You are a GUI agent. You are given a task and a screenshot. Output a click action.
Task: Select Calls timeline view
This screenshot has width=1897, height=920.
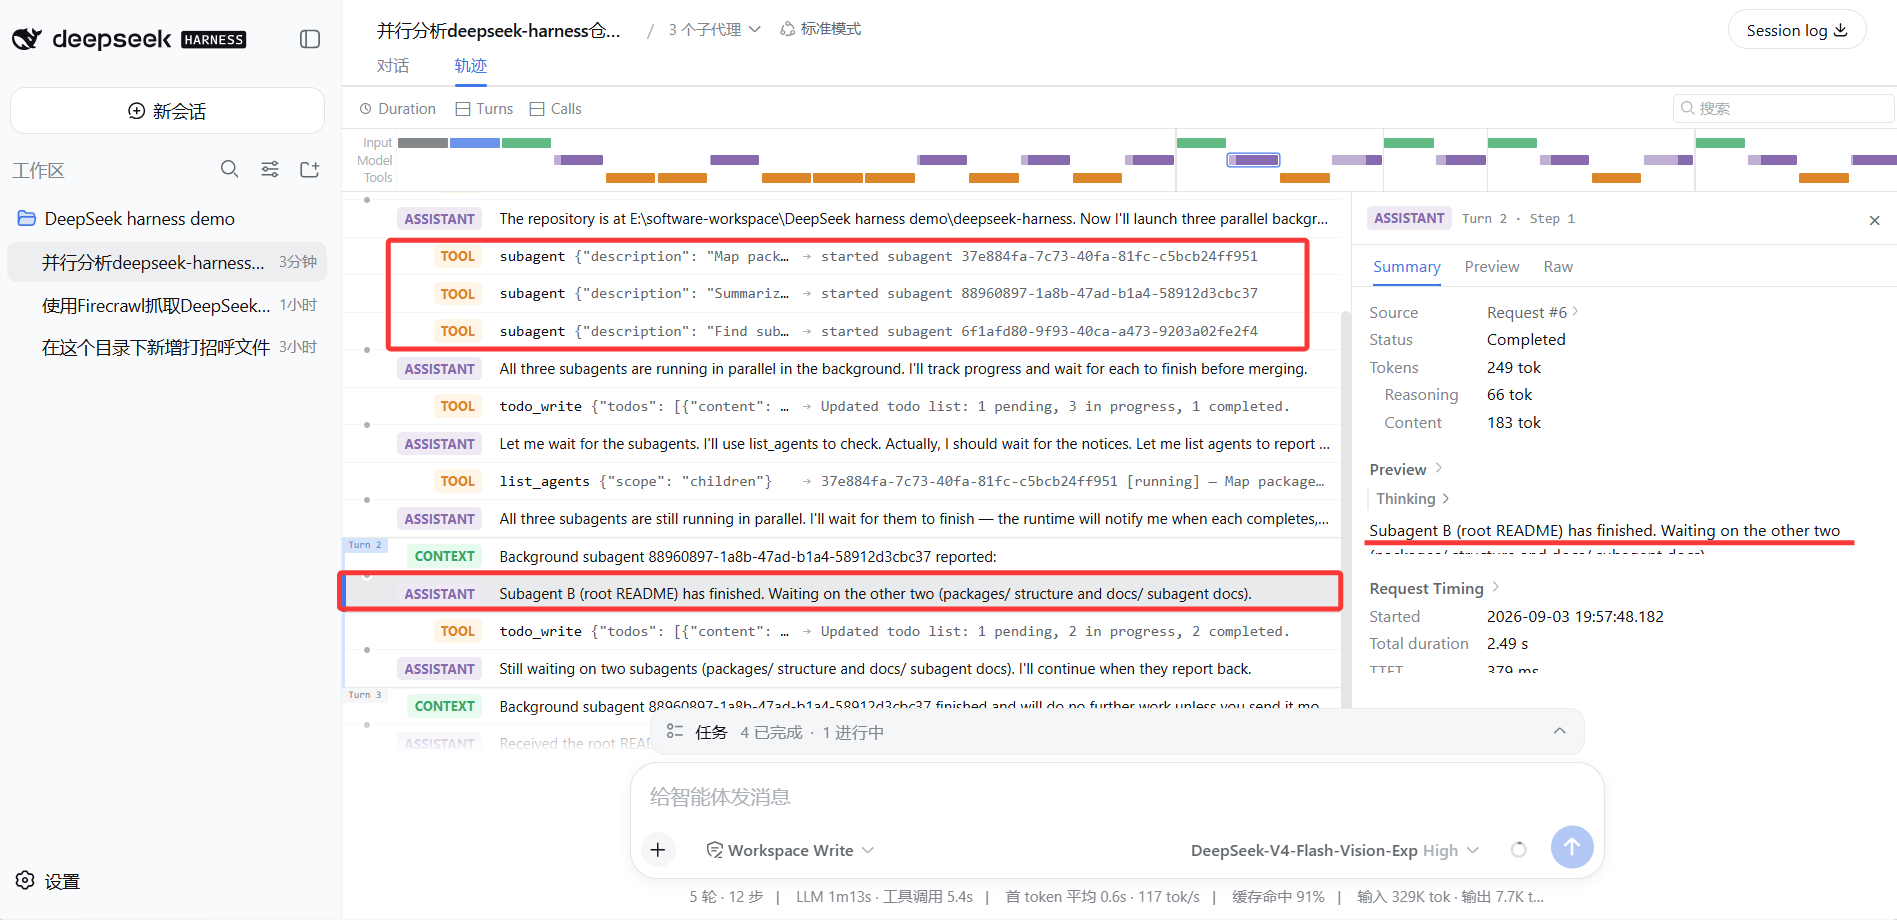click(x=556, y=109)
